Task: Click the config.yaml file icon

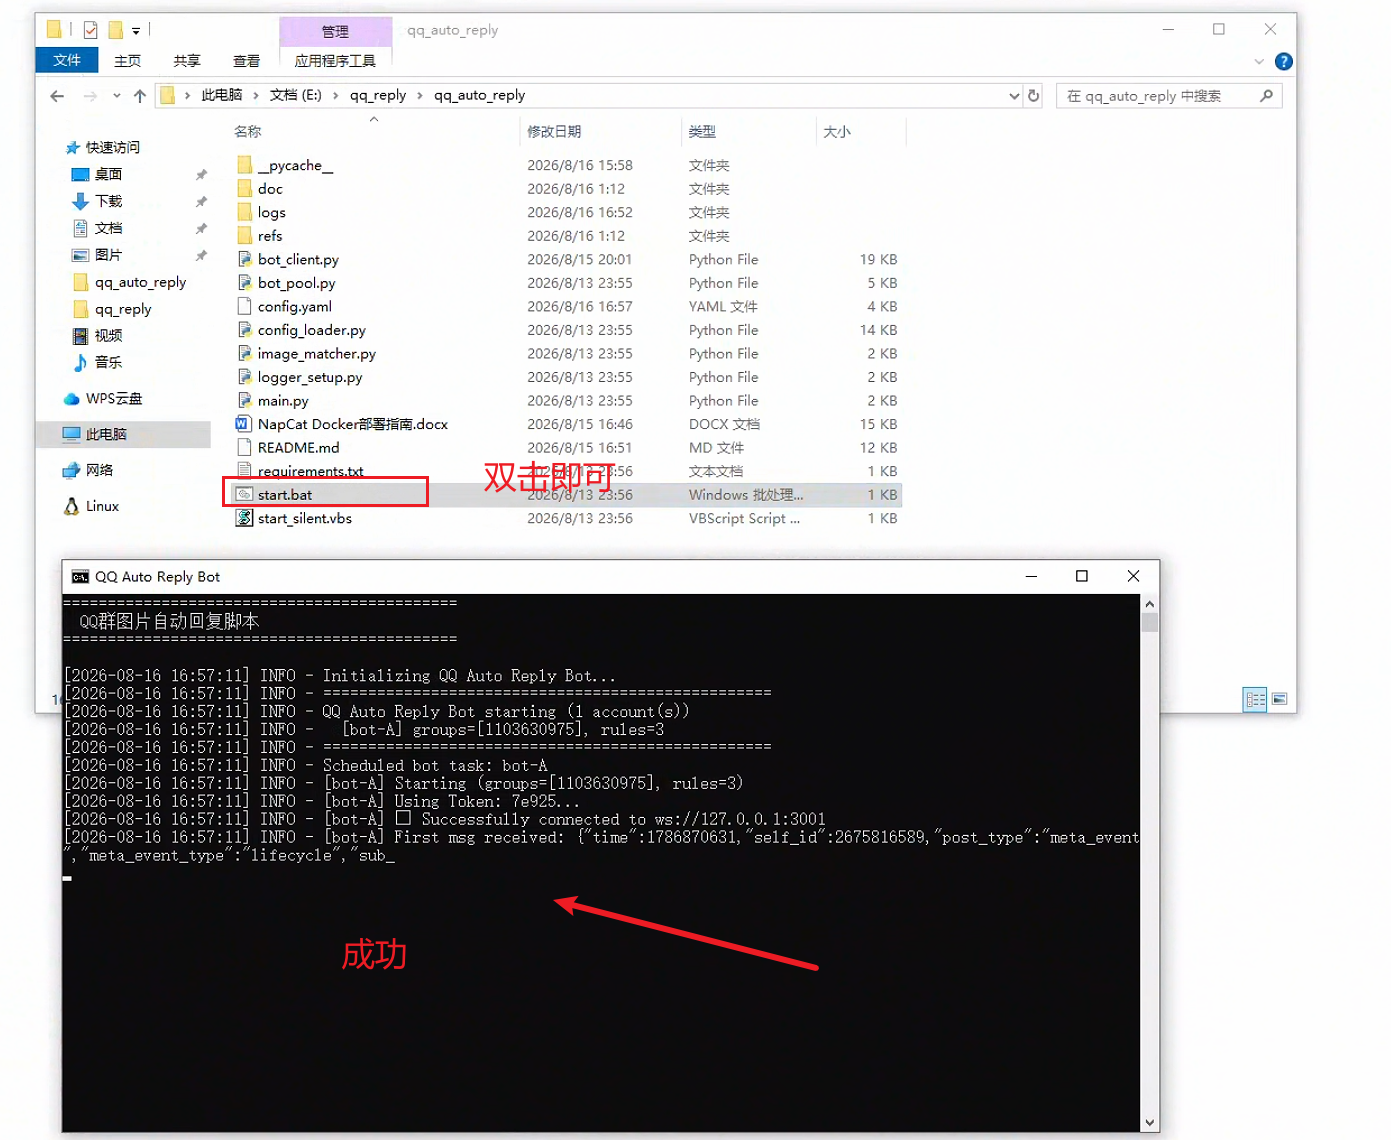Action: [244, 306]
